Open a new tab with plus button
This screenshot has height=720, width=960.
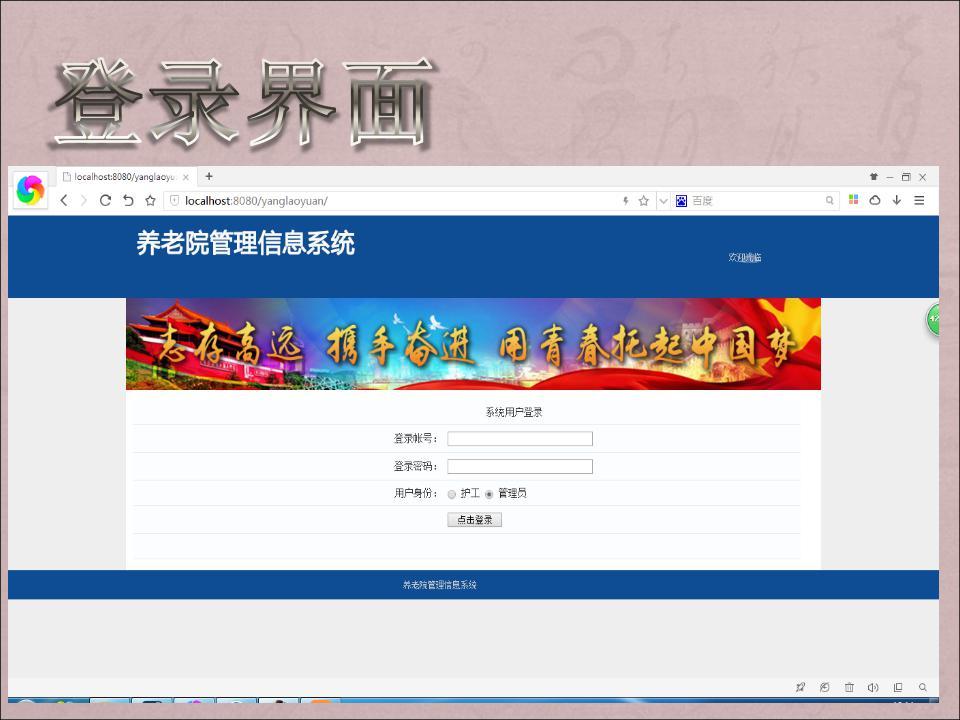point(209,176)
